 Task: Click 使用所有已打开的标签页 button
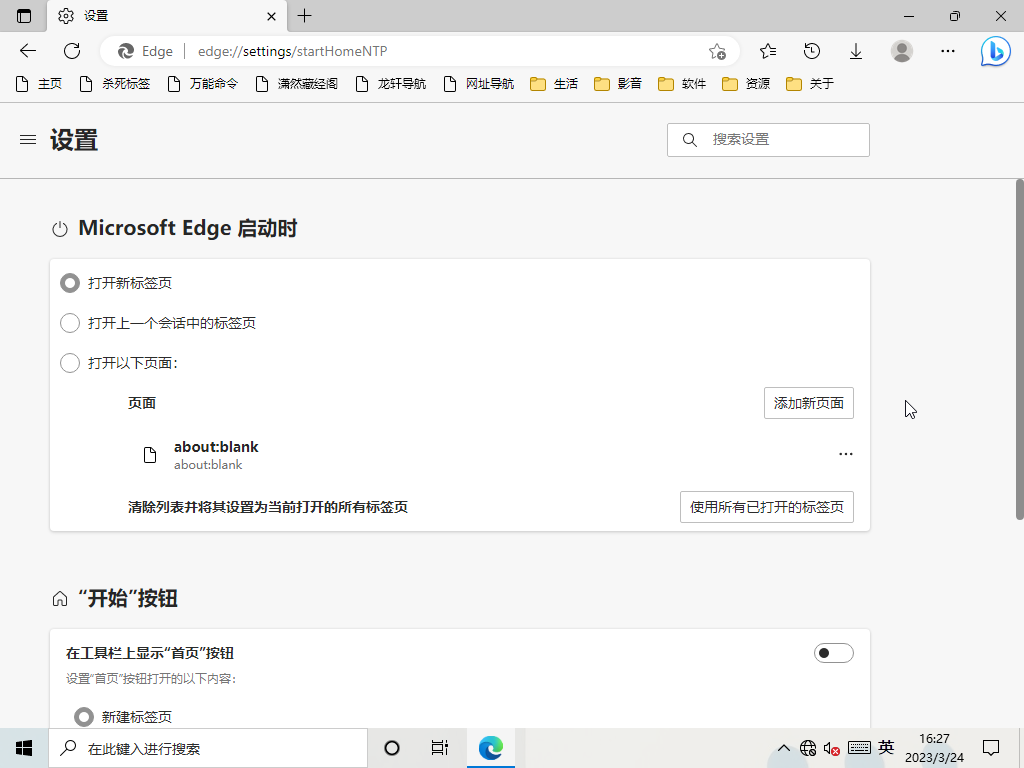tap(766, 507)
